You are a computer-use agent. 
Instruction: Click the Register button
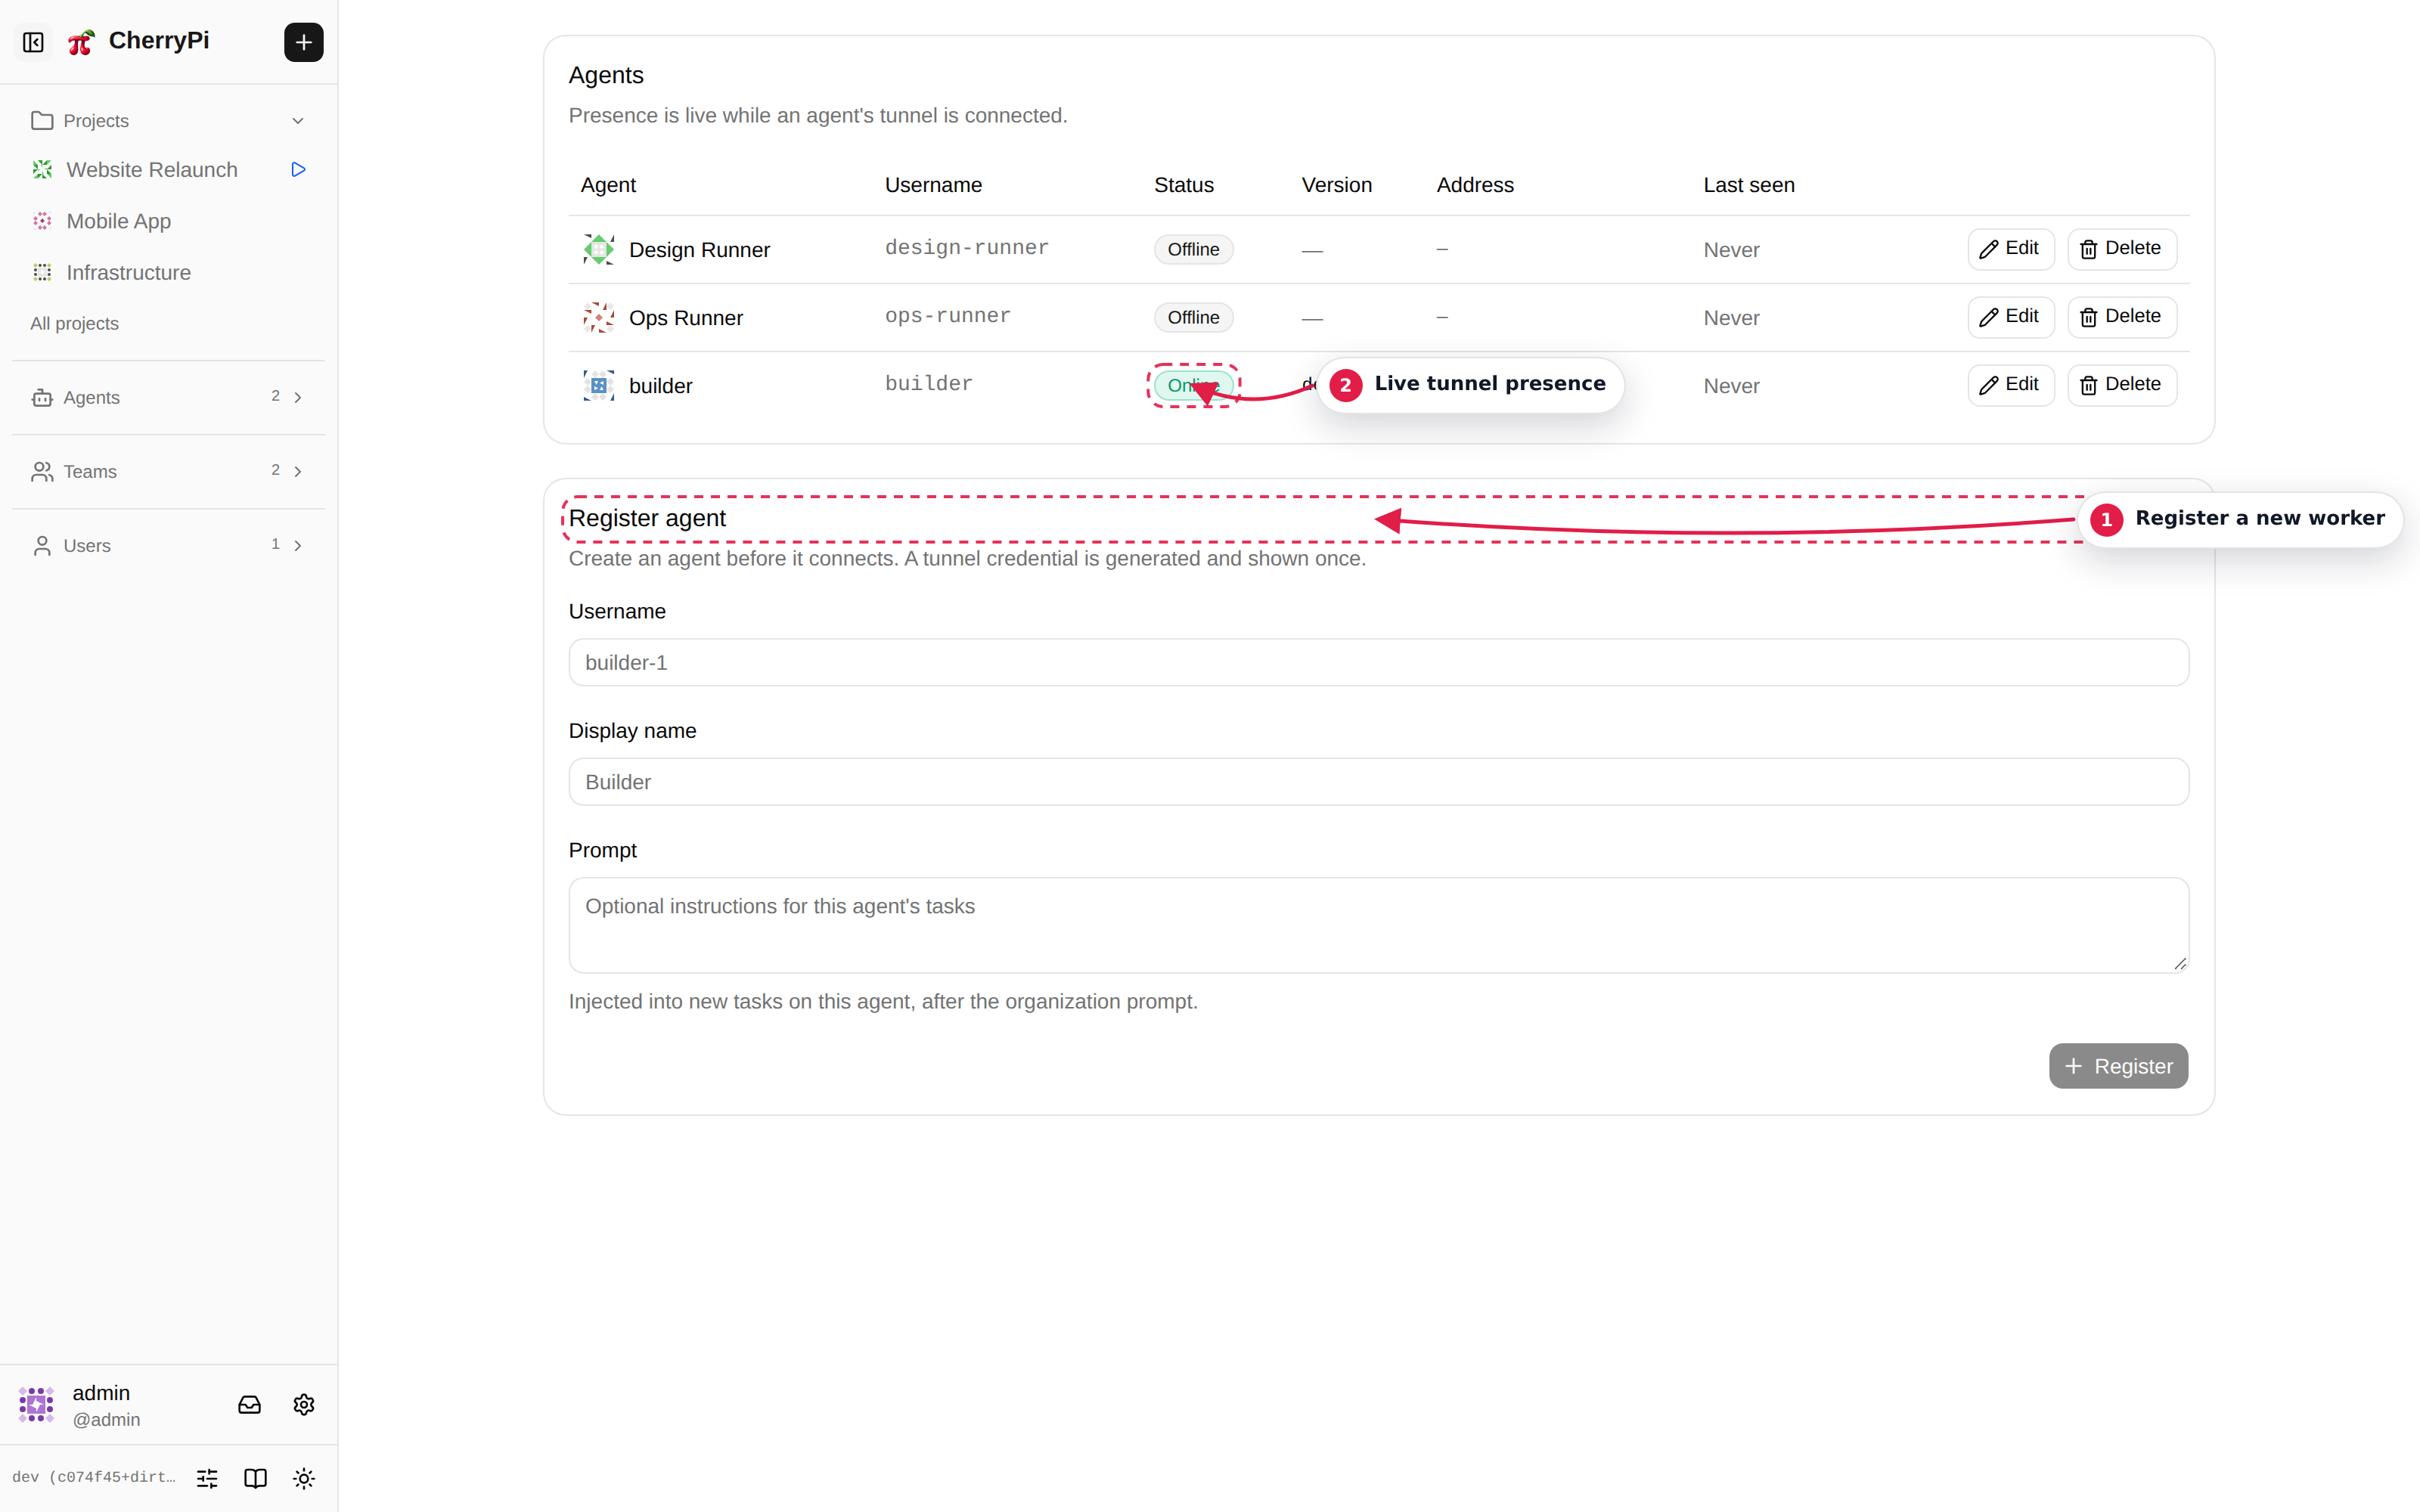coord(2118,1066)
